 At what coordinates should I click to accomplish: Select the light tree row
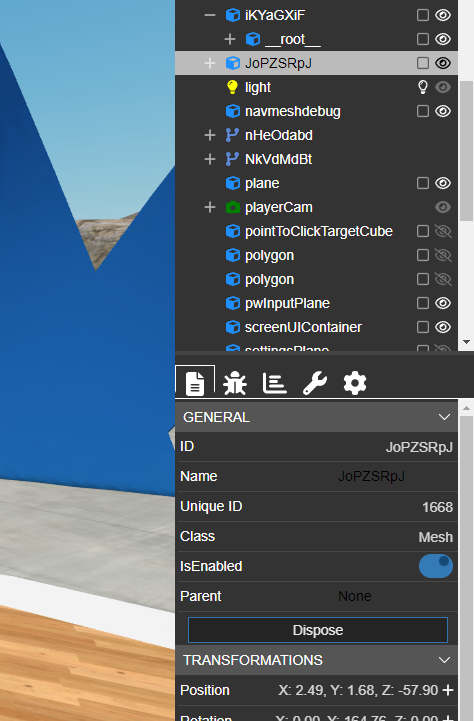pos(316,87)
